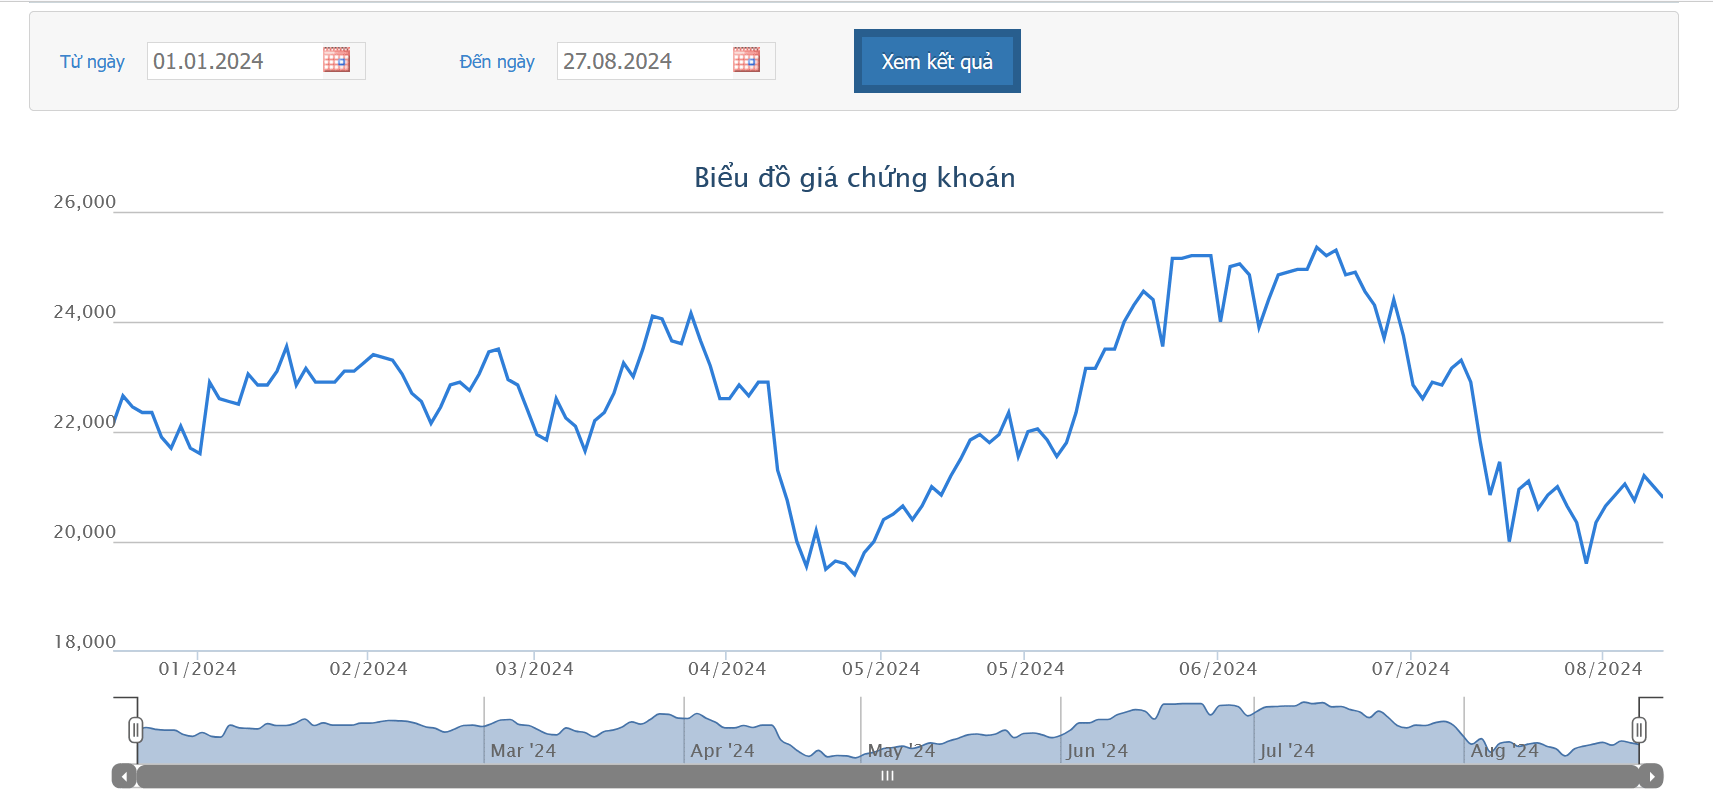Click the 02/2024 x-axis label
Viewport: 1713px width, 811px height.
pyautogui.click(x=369, y=669)
